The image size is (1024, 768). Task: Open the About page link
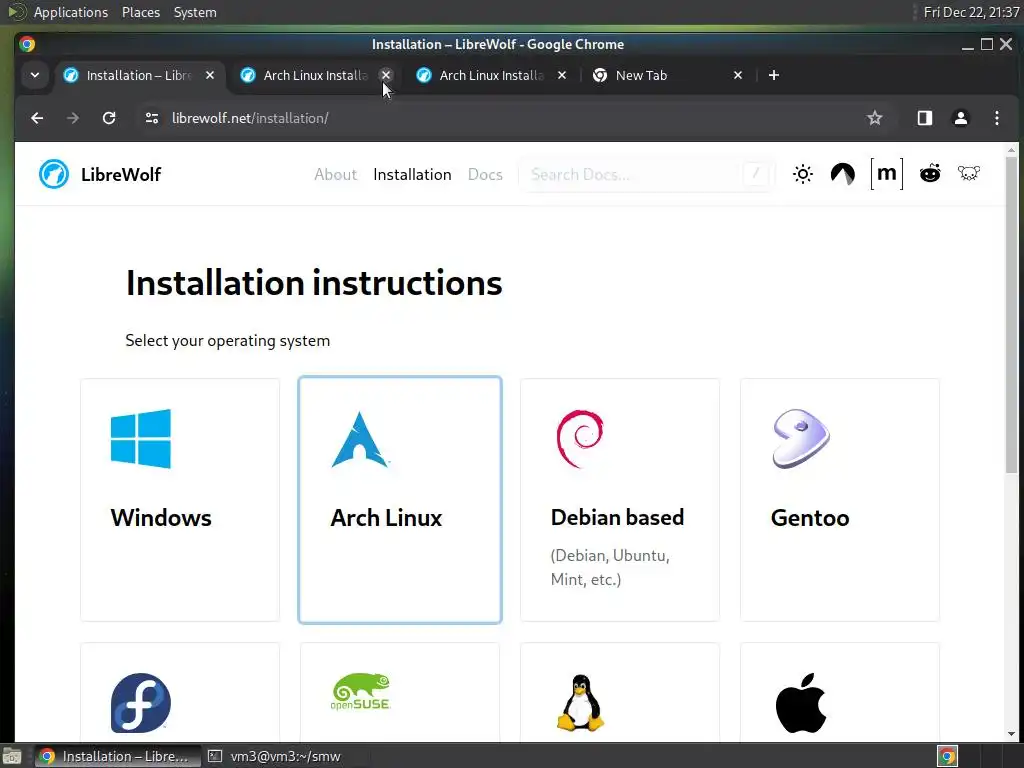click(x=336, y=174)
